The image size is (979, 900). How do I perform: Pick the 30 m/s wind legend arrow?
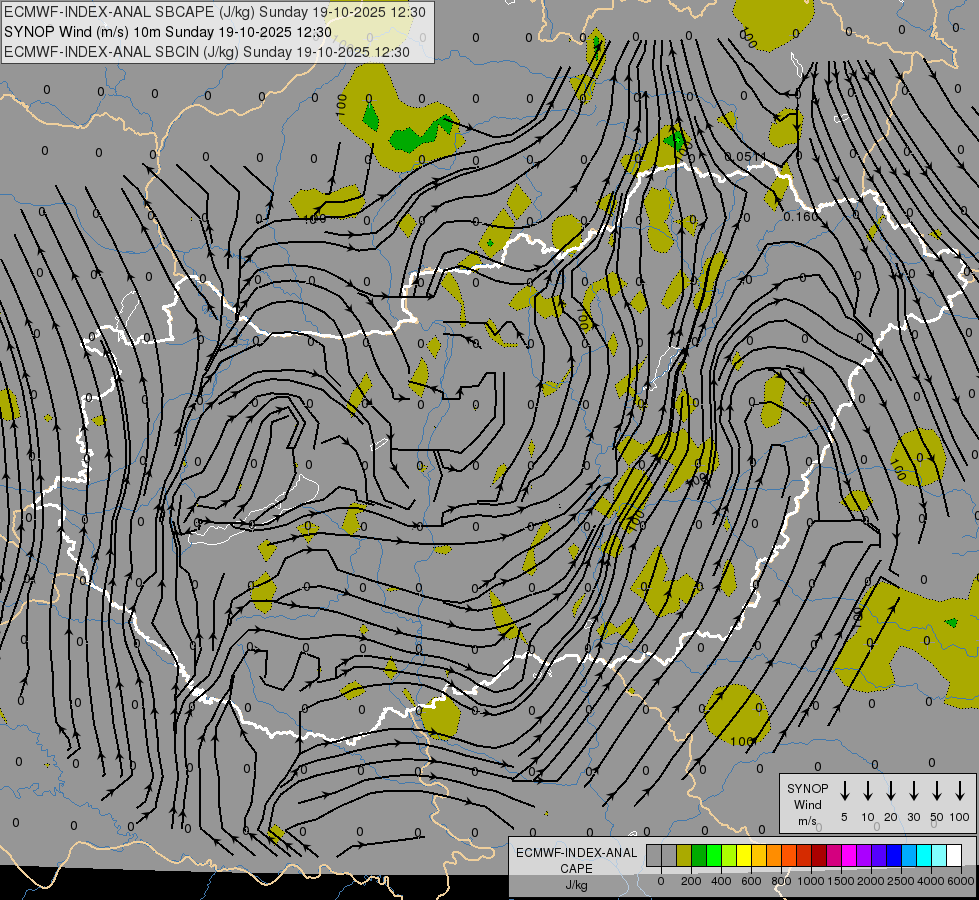[914, 791]
